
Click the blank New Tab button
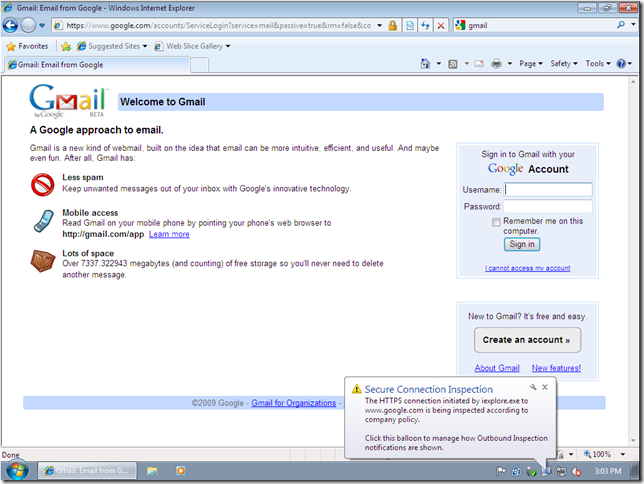coord(200,65)
